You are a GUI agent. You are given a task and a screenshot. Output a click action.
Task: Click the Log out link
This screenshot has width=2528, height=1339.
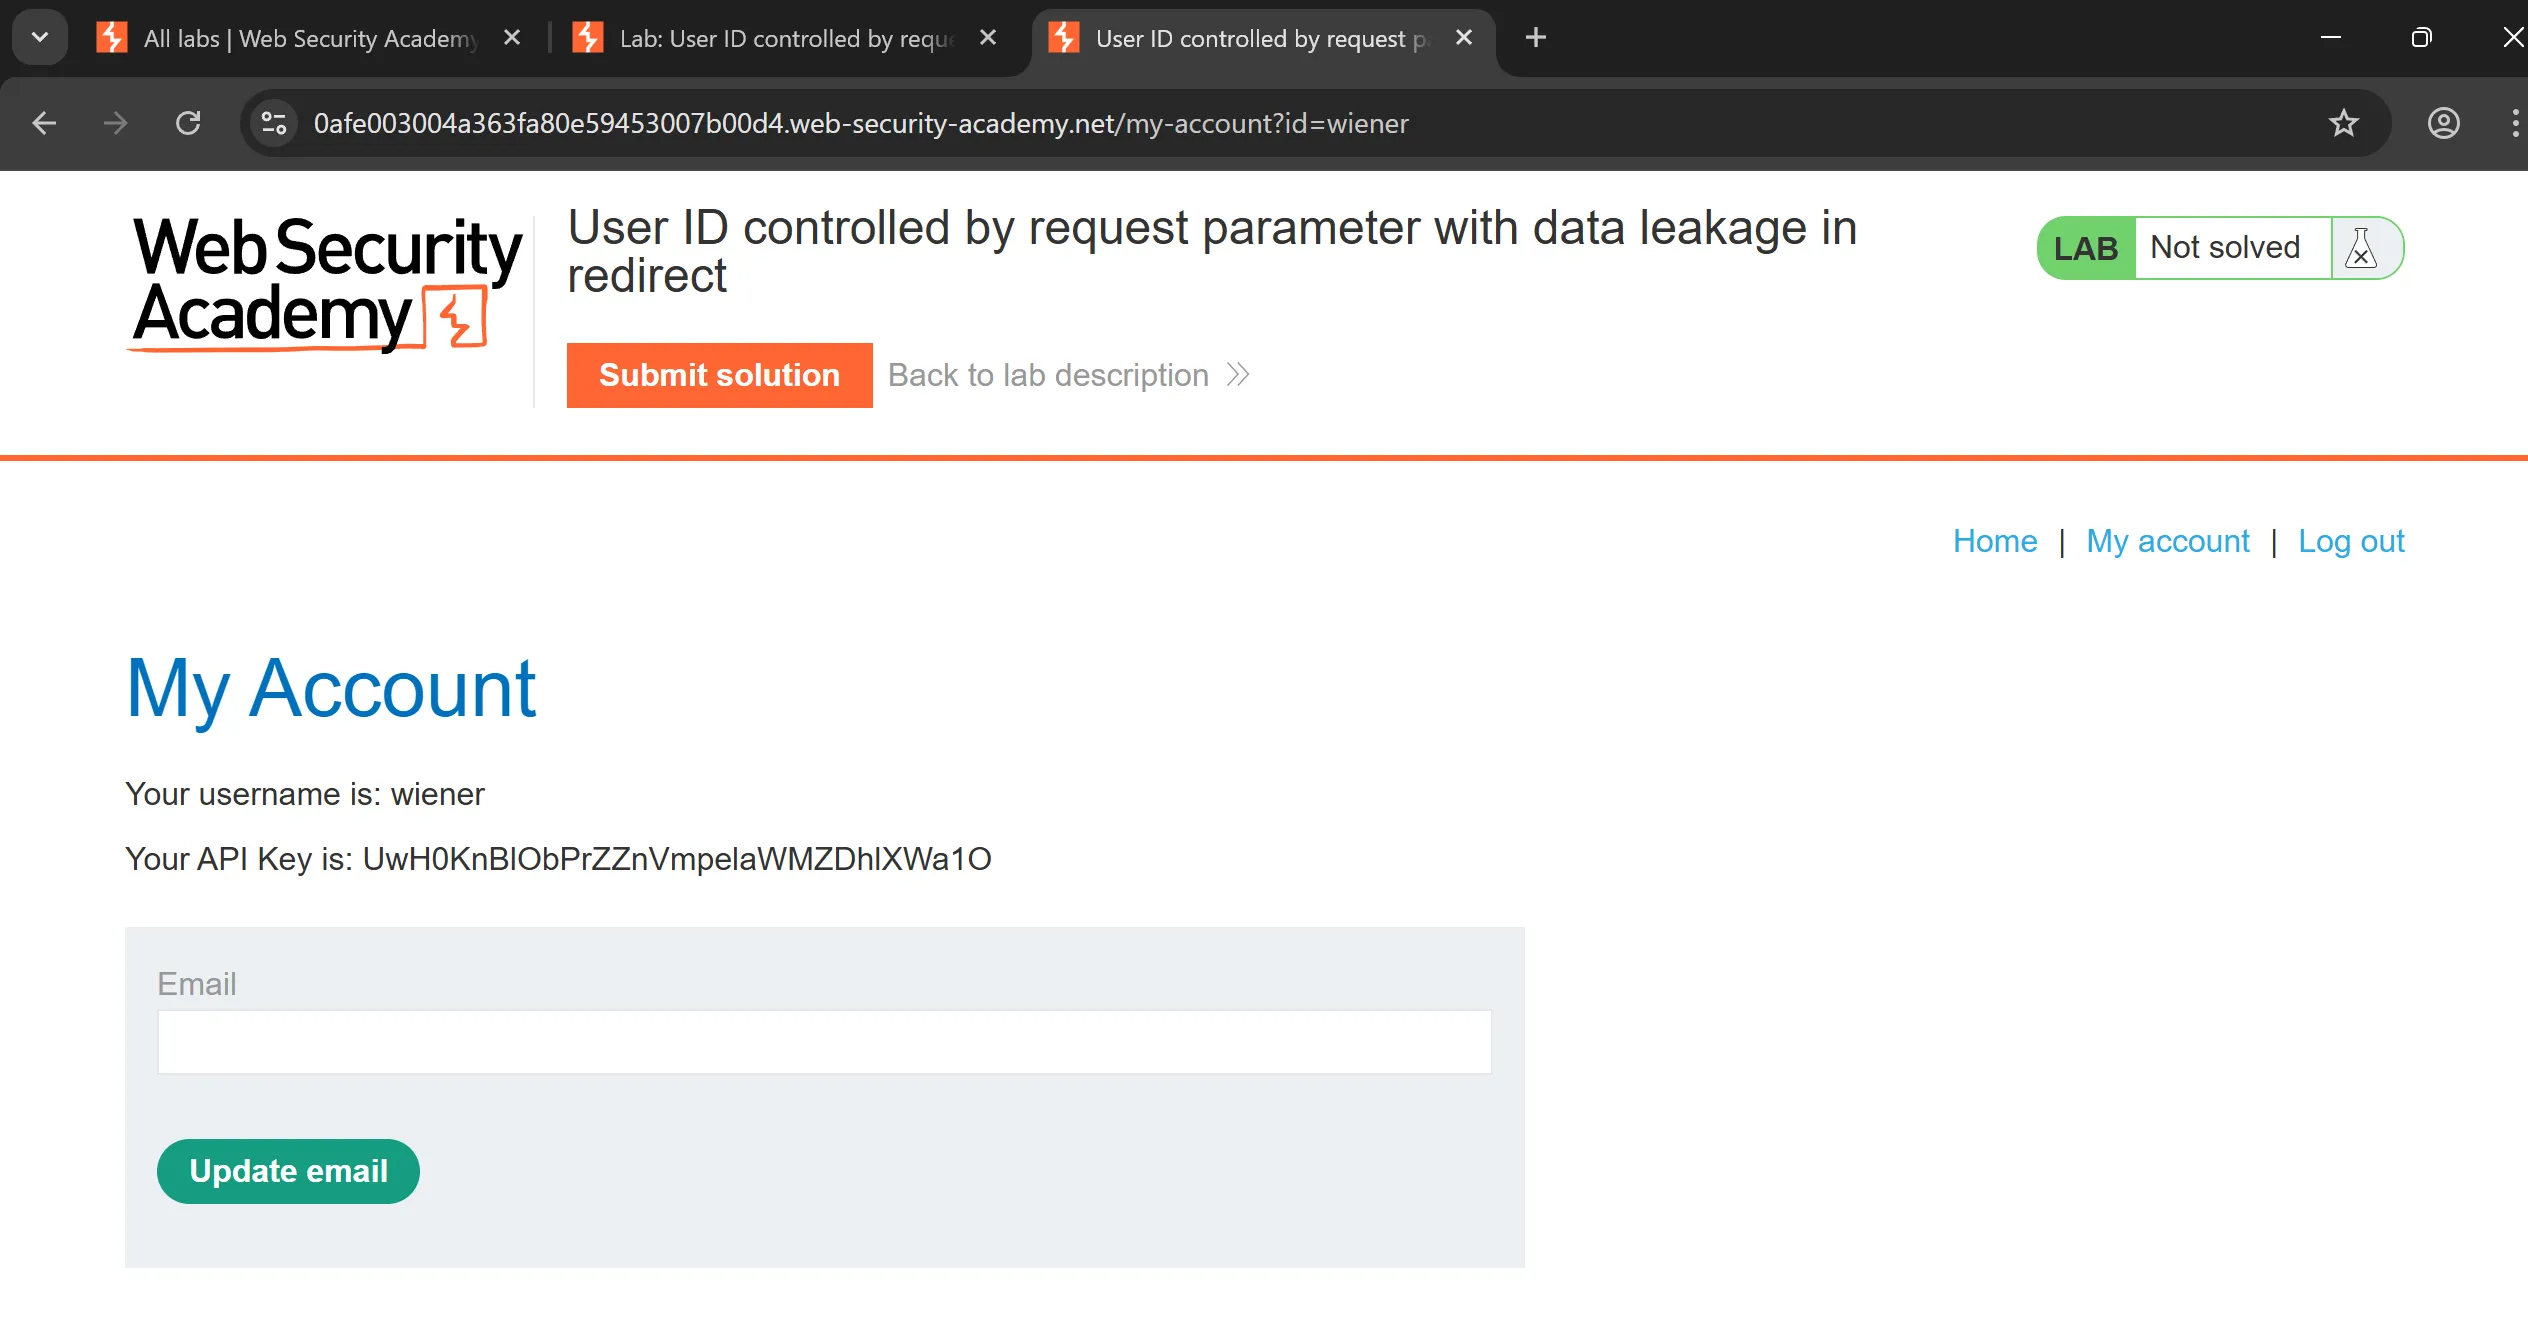point(2351,541)
